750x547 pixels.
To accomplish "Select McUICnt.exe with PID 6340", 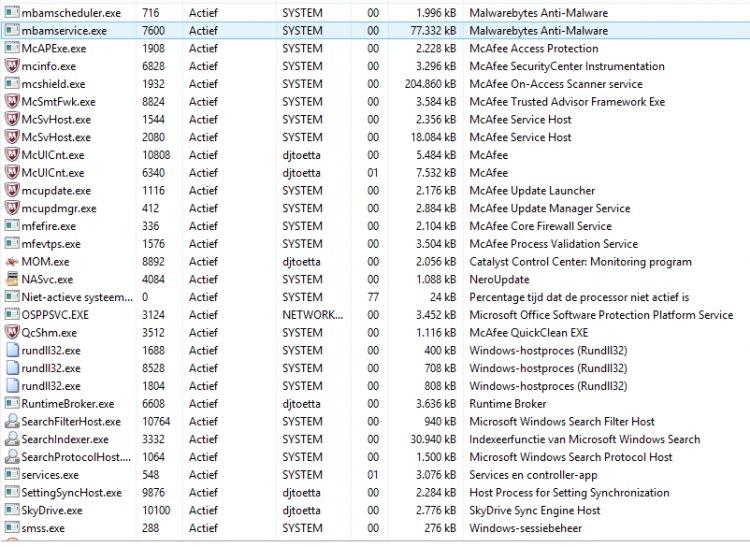I will 53,173.
